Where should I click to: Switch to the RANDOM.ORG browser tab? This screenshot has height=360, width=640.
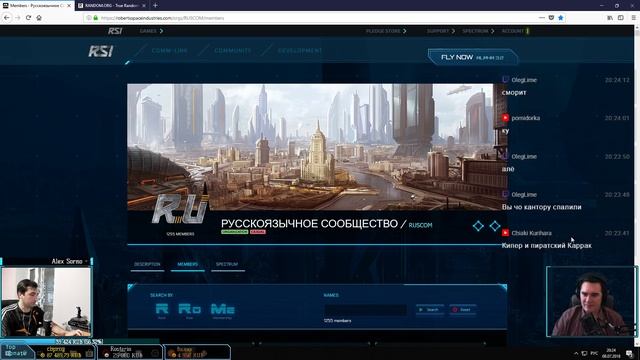(112, 6)
